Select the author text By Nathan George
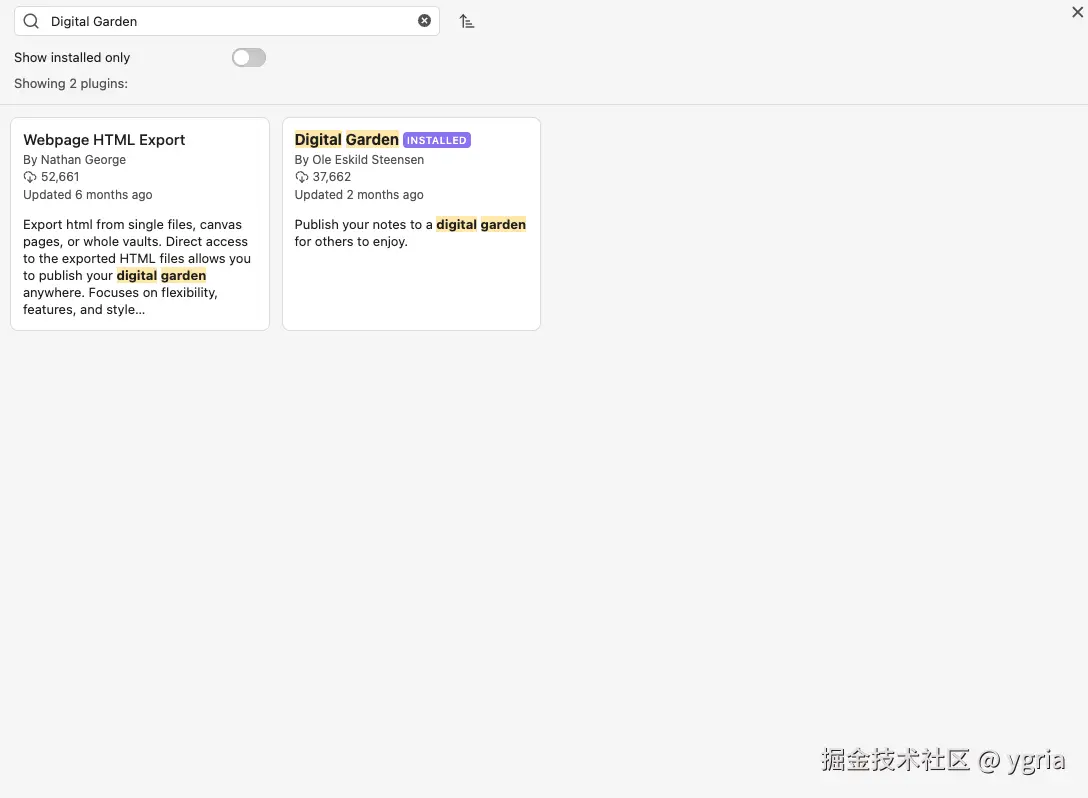 click(x=74, y=160)
